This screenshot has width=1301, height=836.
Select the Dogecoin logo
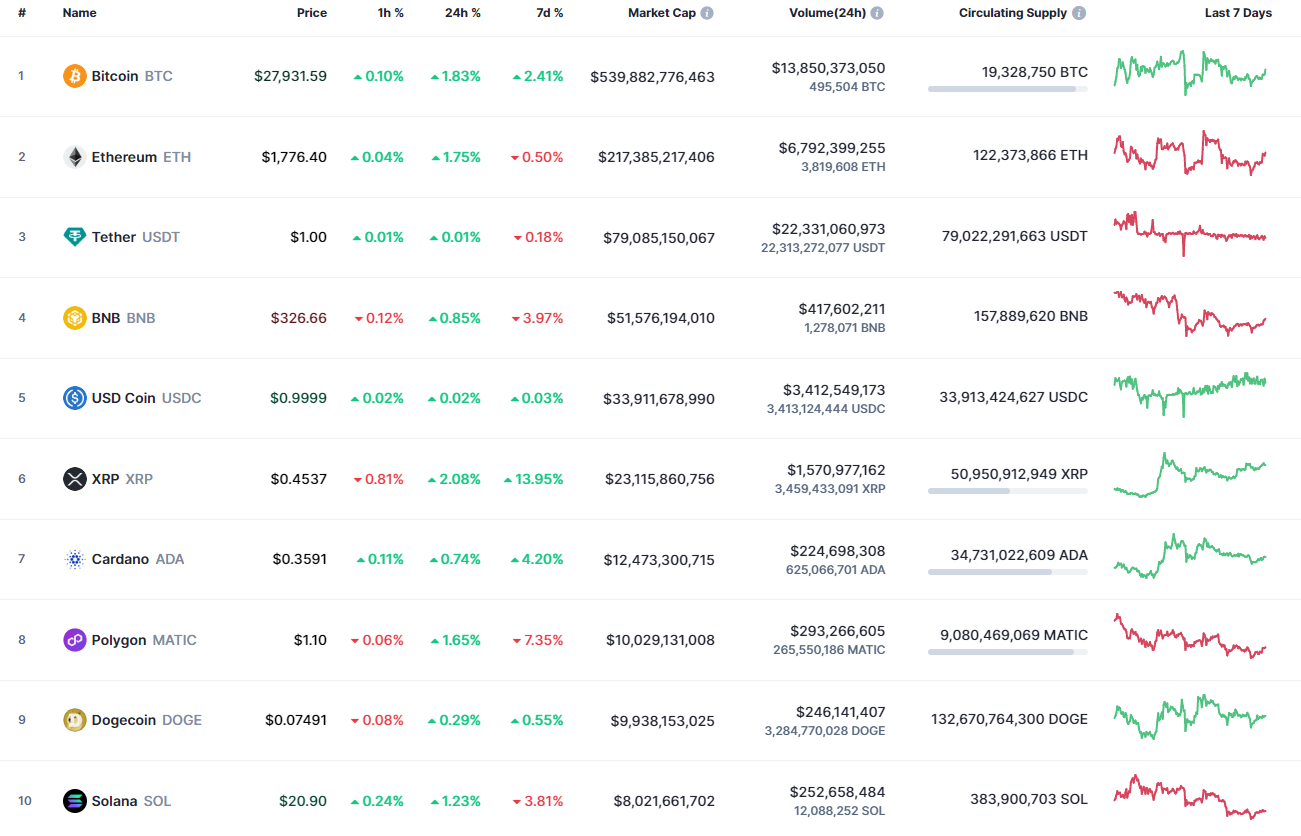(x=73, y=719)
